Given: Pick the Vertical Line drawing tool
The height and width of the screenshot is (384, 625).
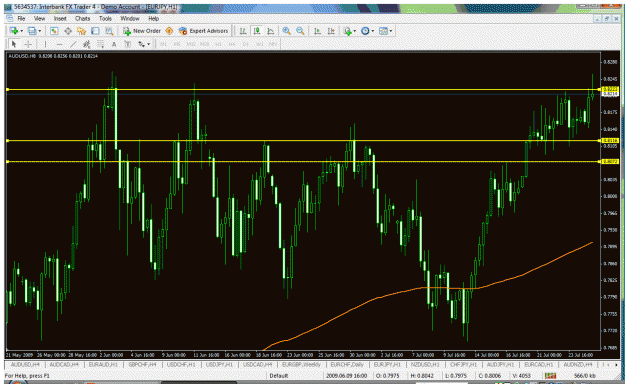Looking at the screenshot, I should pyautogui.click(x=45, y=44).
